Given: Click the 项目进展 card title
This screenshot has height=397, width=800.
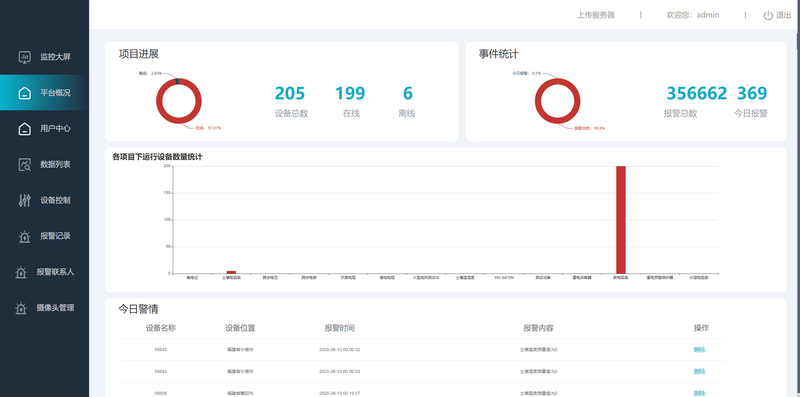Looking at the screenshot, I should [x=139, y=54].
